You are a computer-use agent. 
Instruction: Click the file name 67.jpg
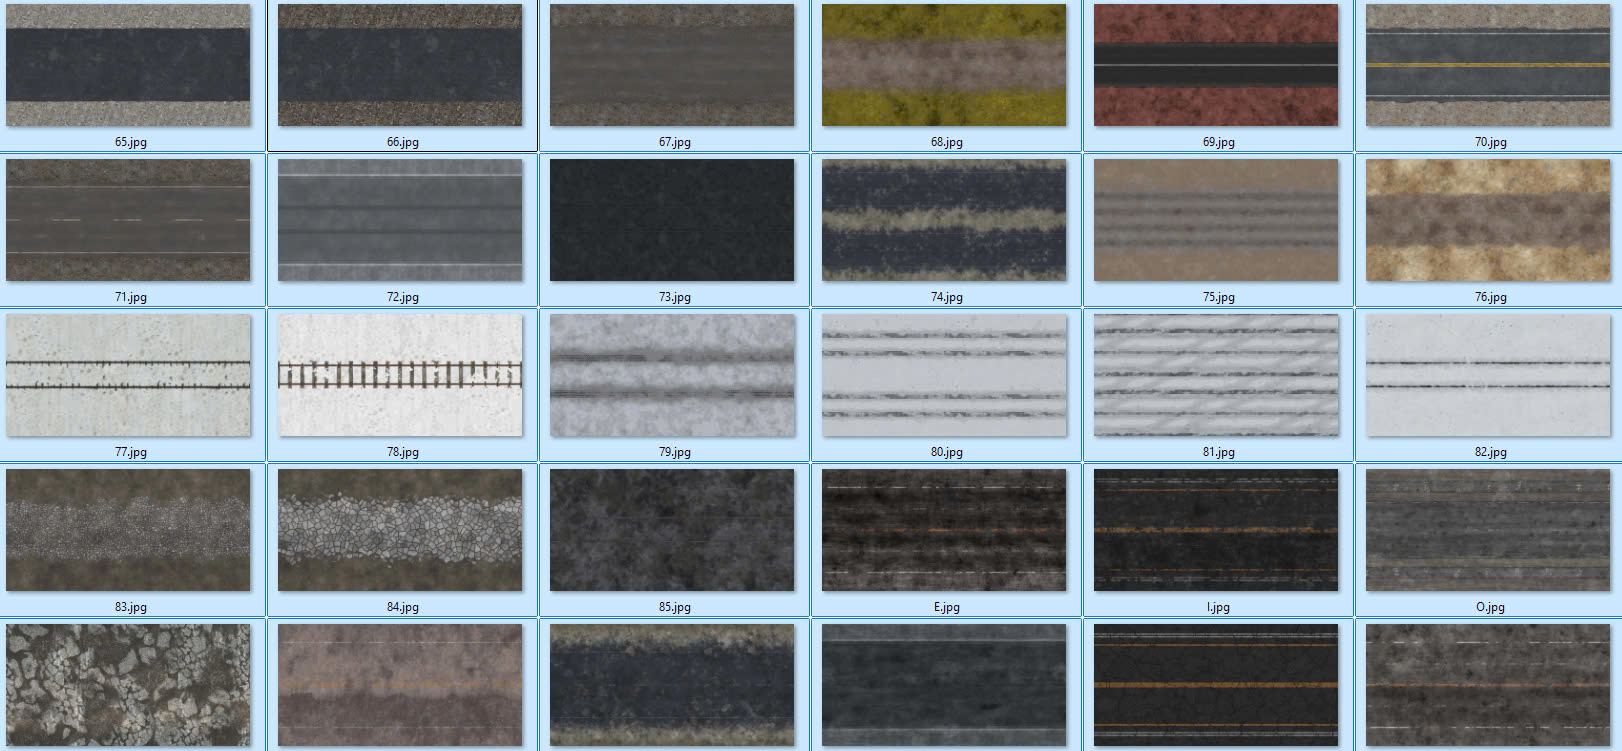click(675, 142)
